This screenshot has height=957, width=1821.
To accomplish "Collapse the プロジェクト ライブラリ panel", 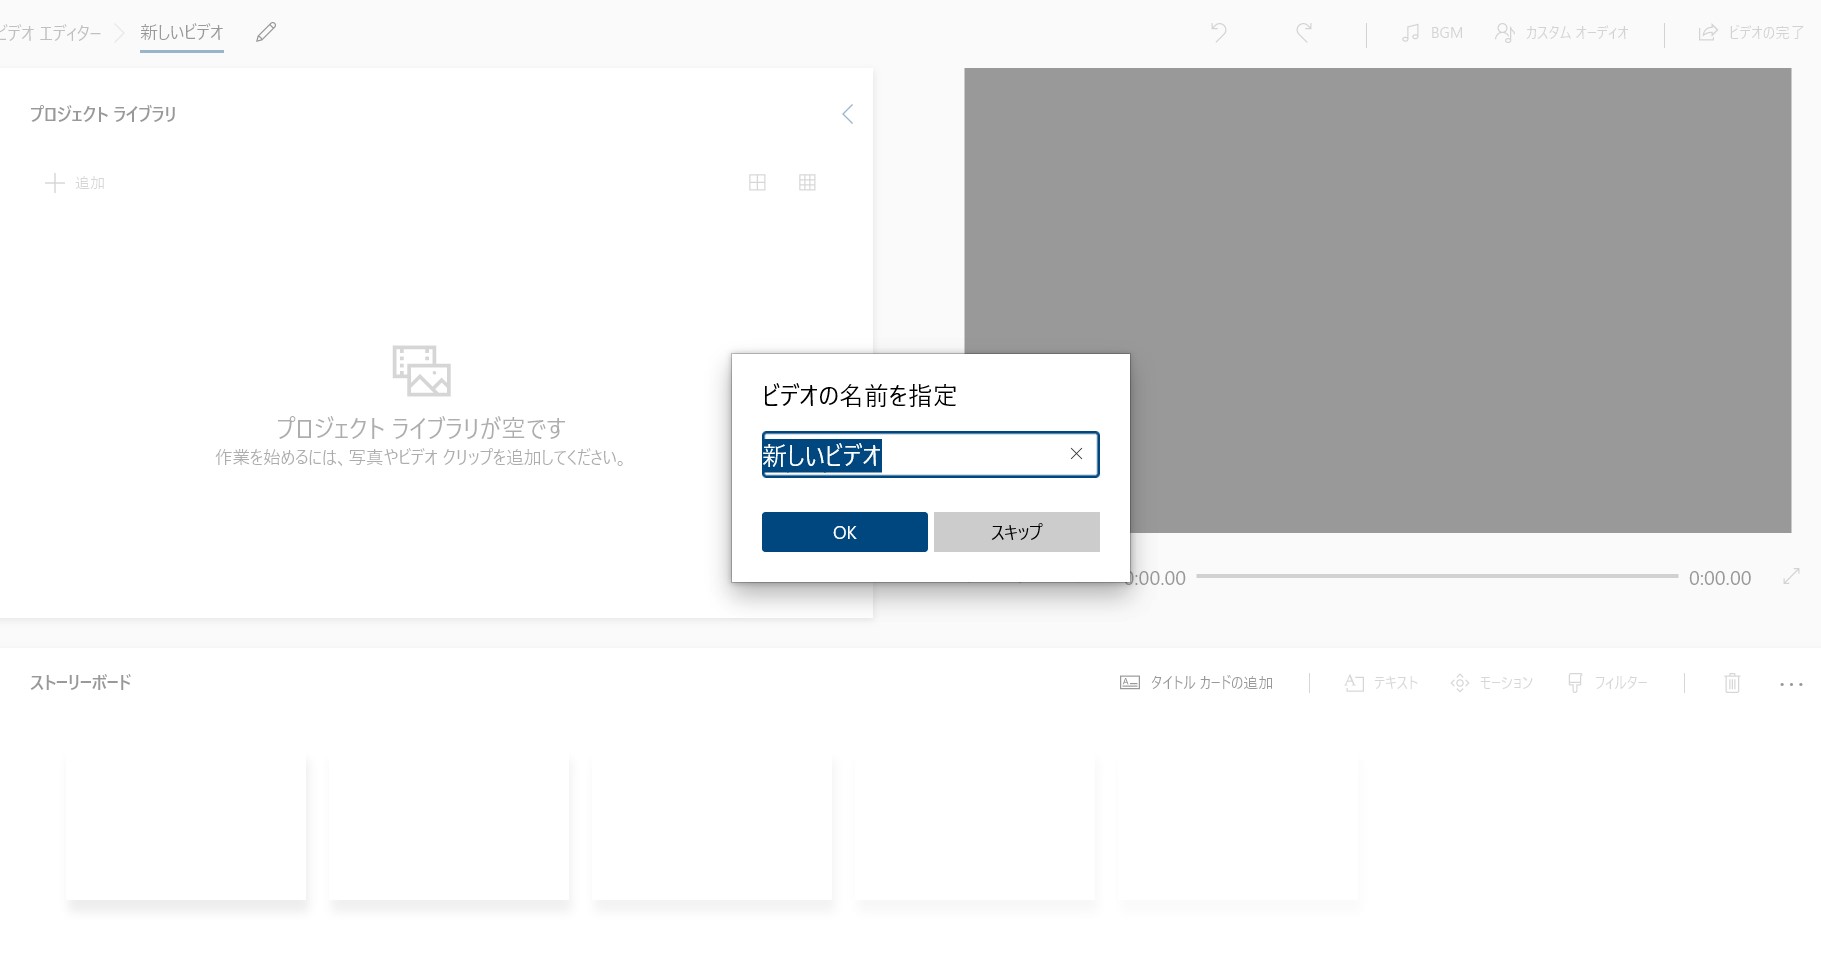I will [847, 114].
